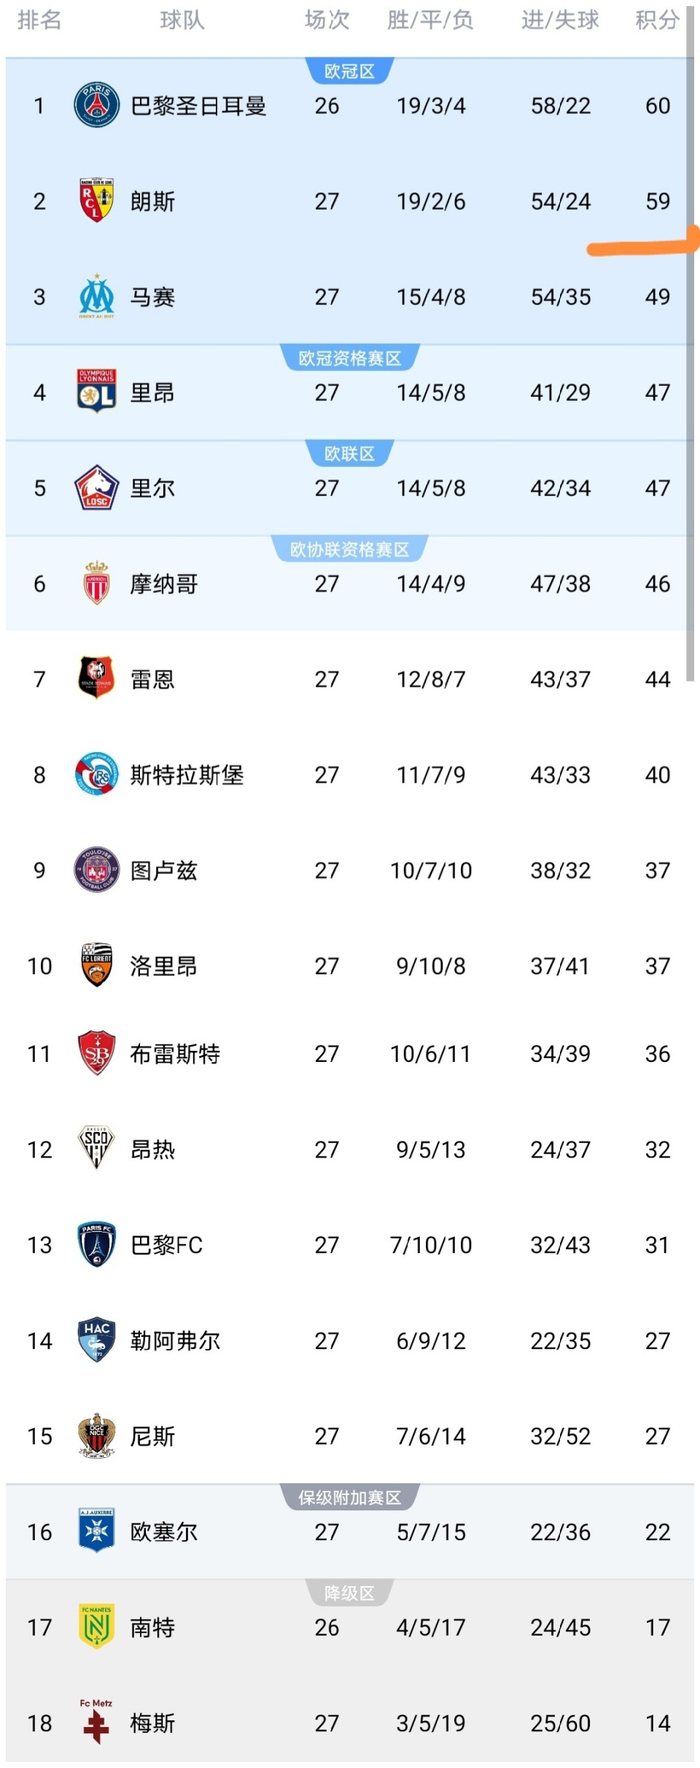Open team name 斯特拉斯堡

(x=187, y=775)
